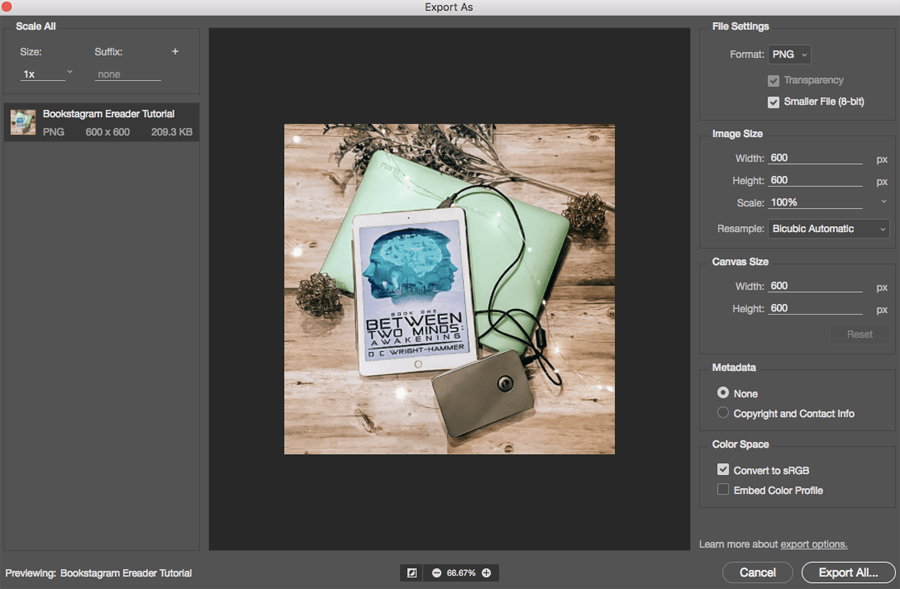Click the zoom in plus icon
This screenshot has height=589, width=900.
486,573
